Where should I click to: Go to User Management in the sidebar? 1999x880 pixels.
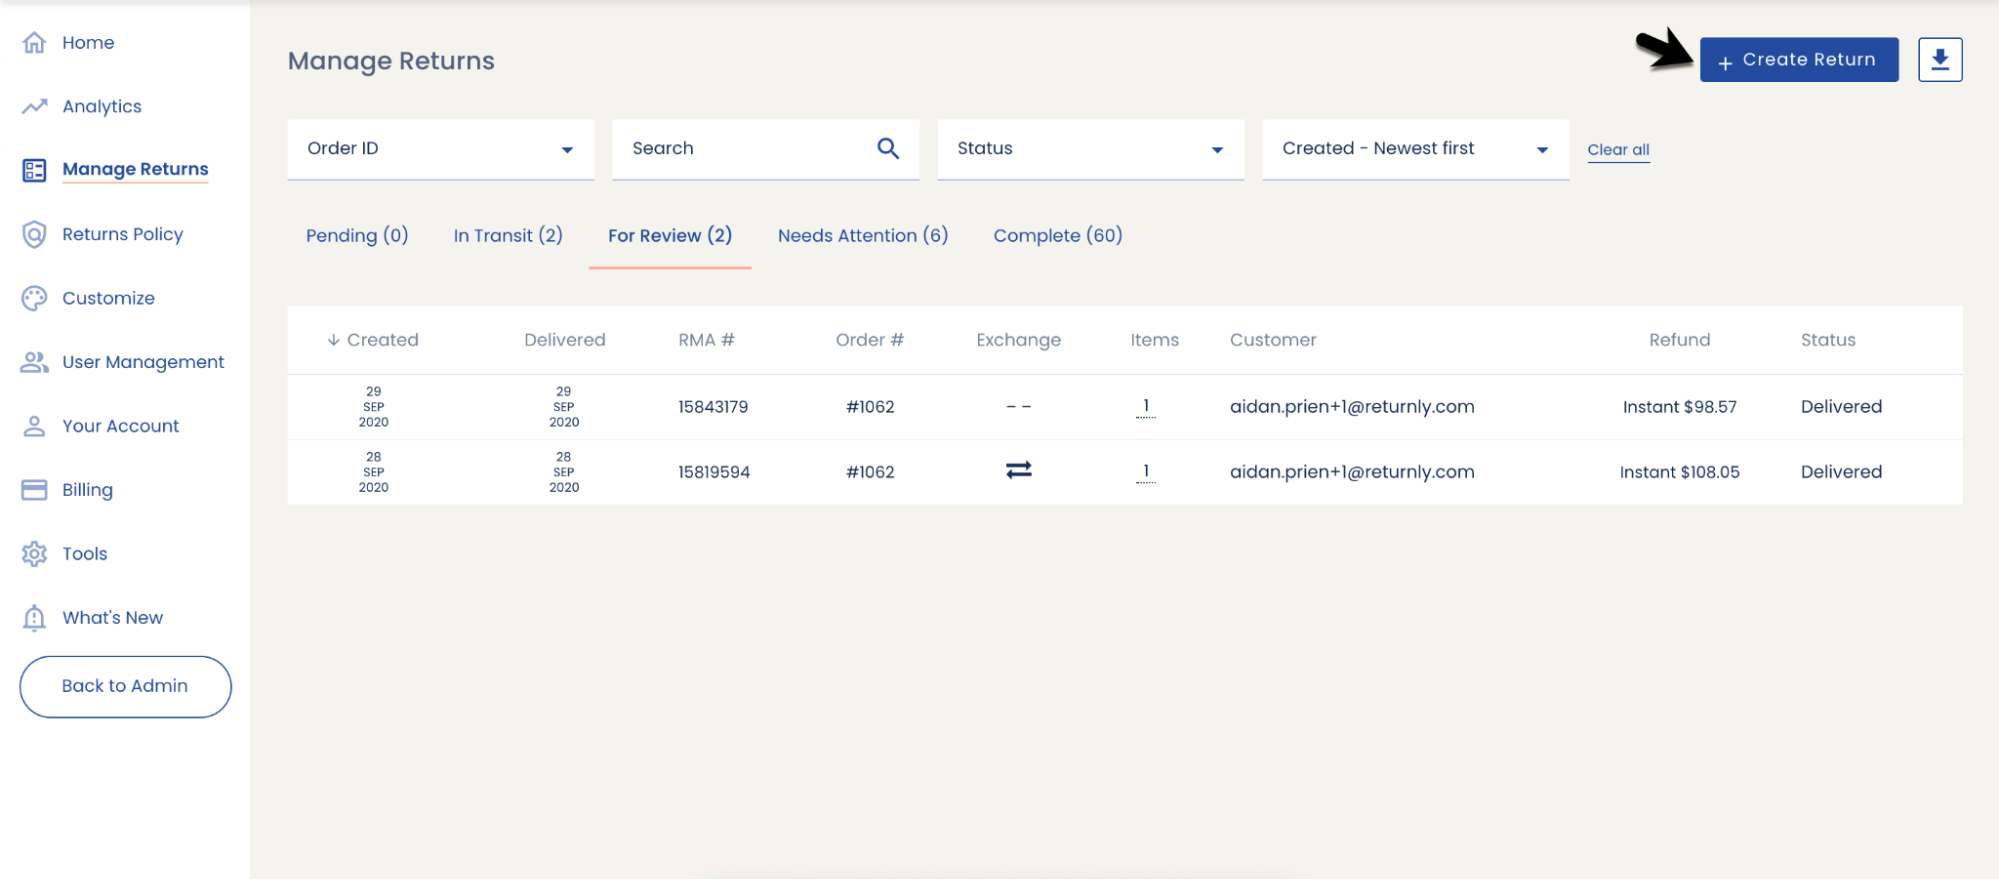143,362
